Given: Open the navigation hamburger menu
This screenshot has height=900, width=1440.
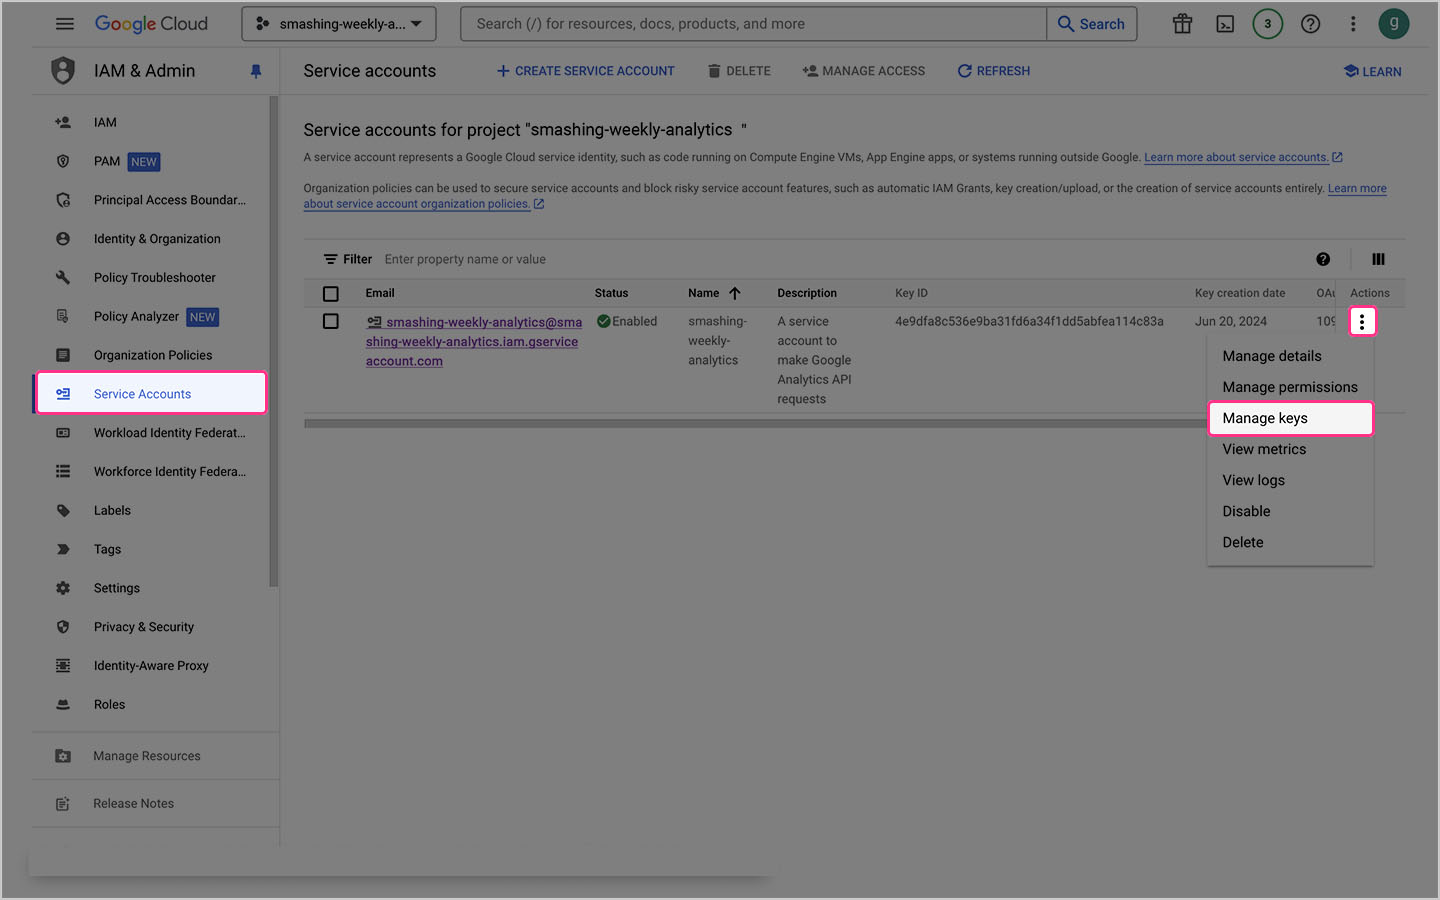Looking at the screenshot, I should point(65,23).
